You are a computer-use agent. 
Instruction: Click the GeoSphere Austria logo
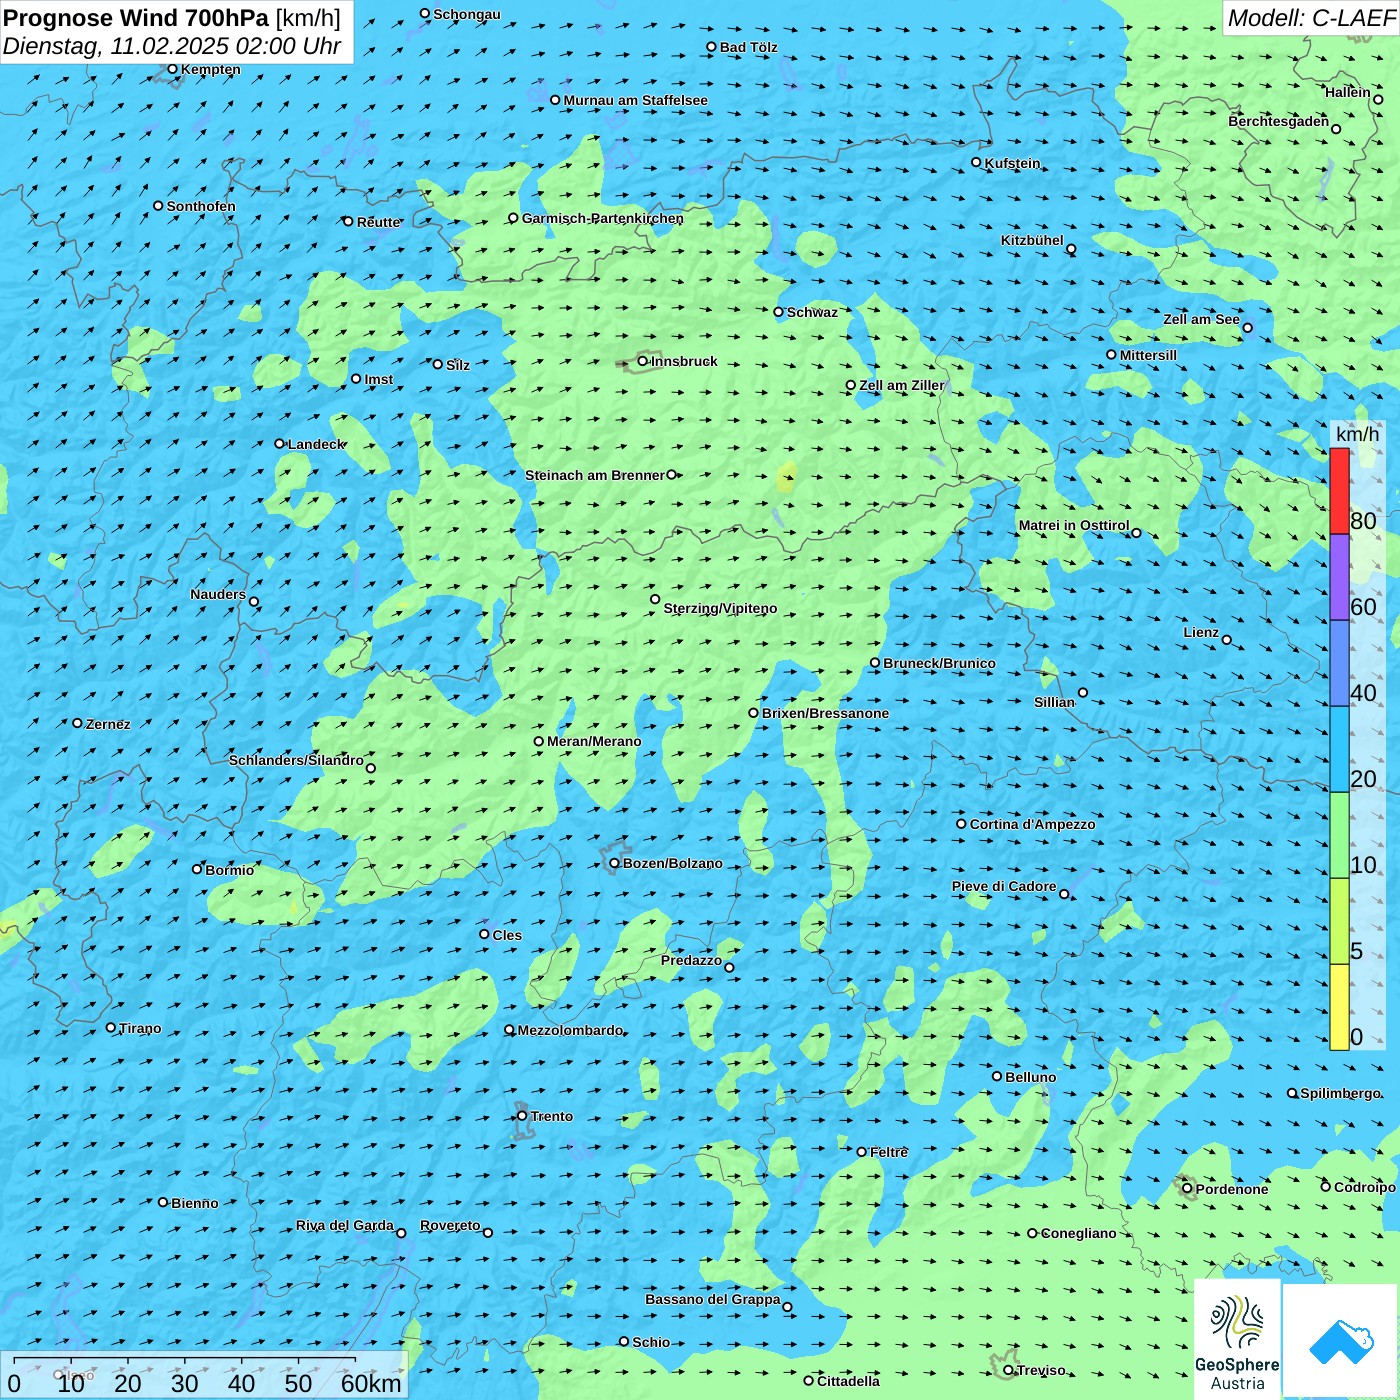point(1237,1340)
